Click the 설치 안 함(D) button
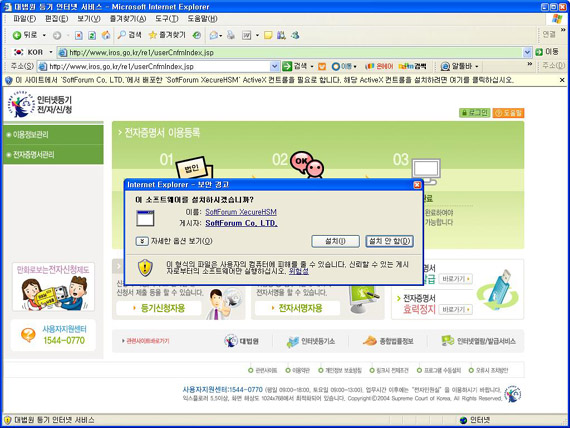Screen dimensions: 570x428 coord(389,241)
